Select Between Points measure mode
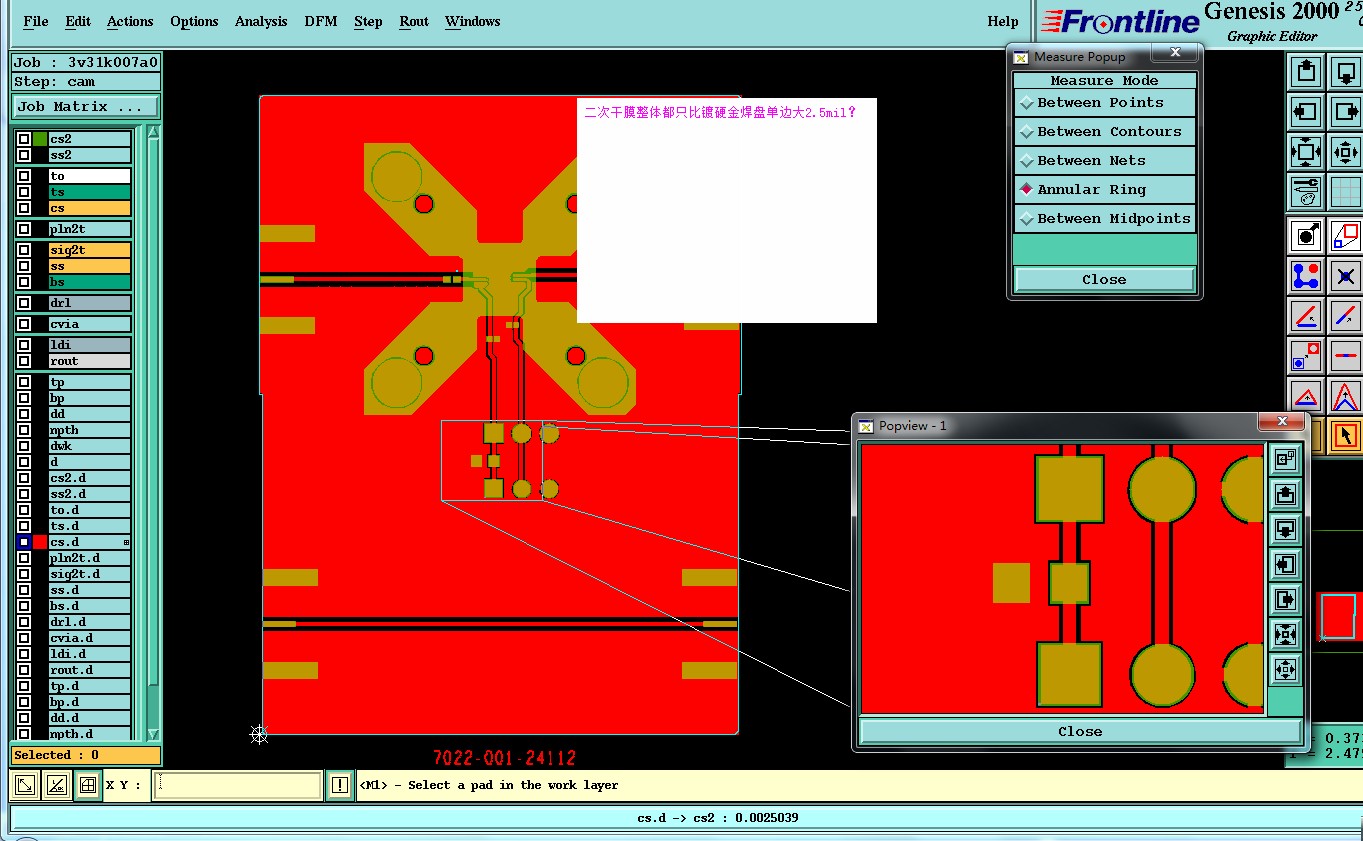Screen dimensions: 1363x841 click(x=1104, y=102)
